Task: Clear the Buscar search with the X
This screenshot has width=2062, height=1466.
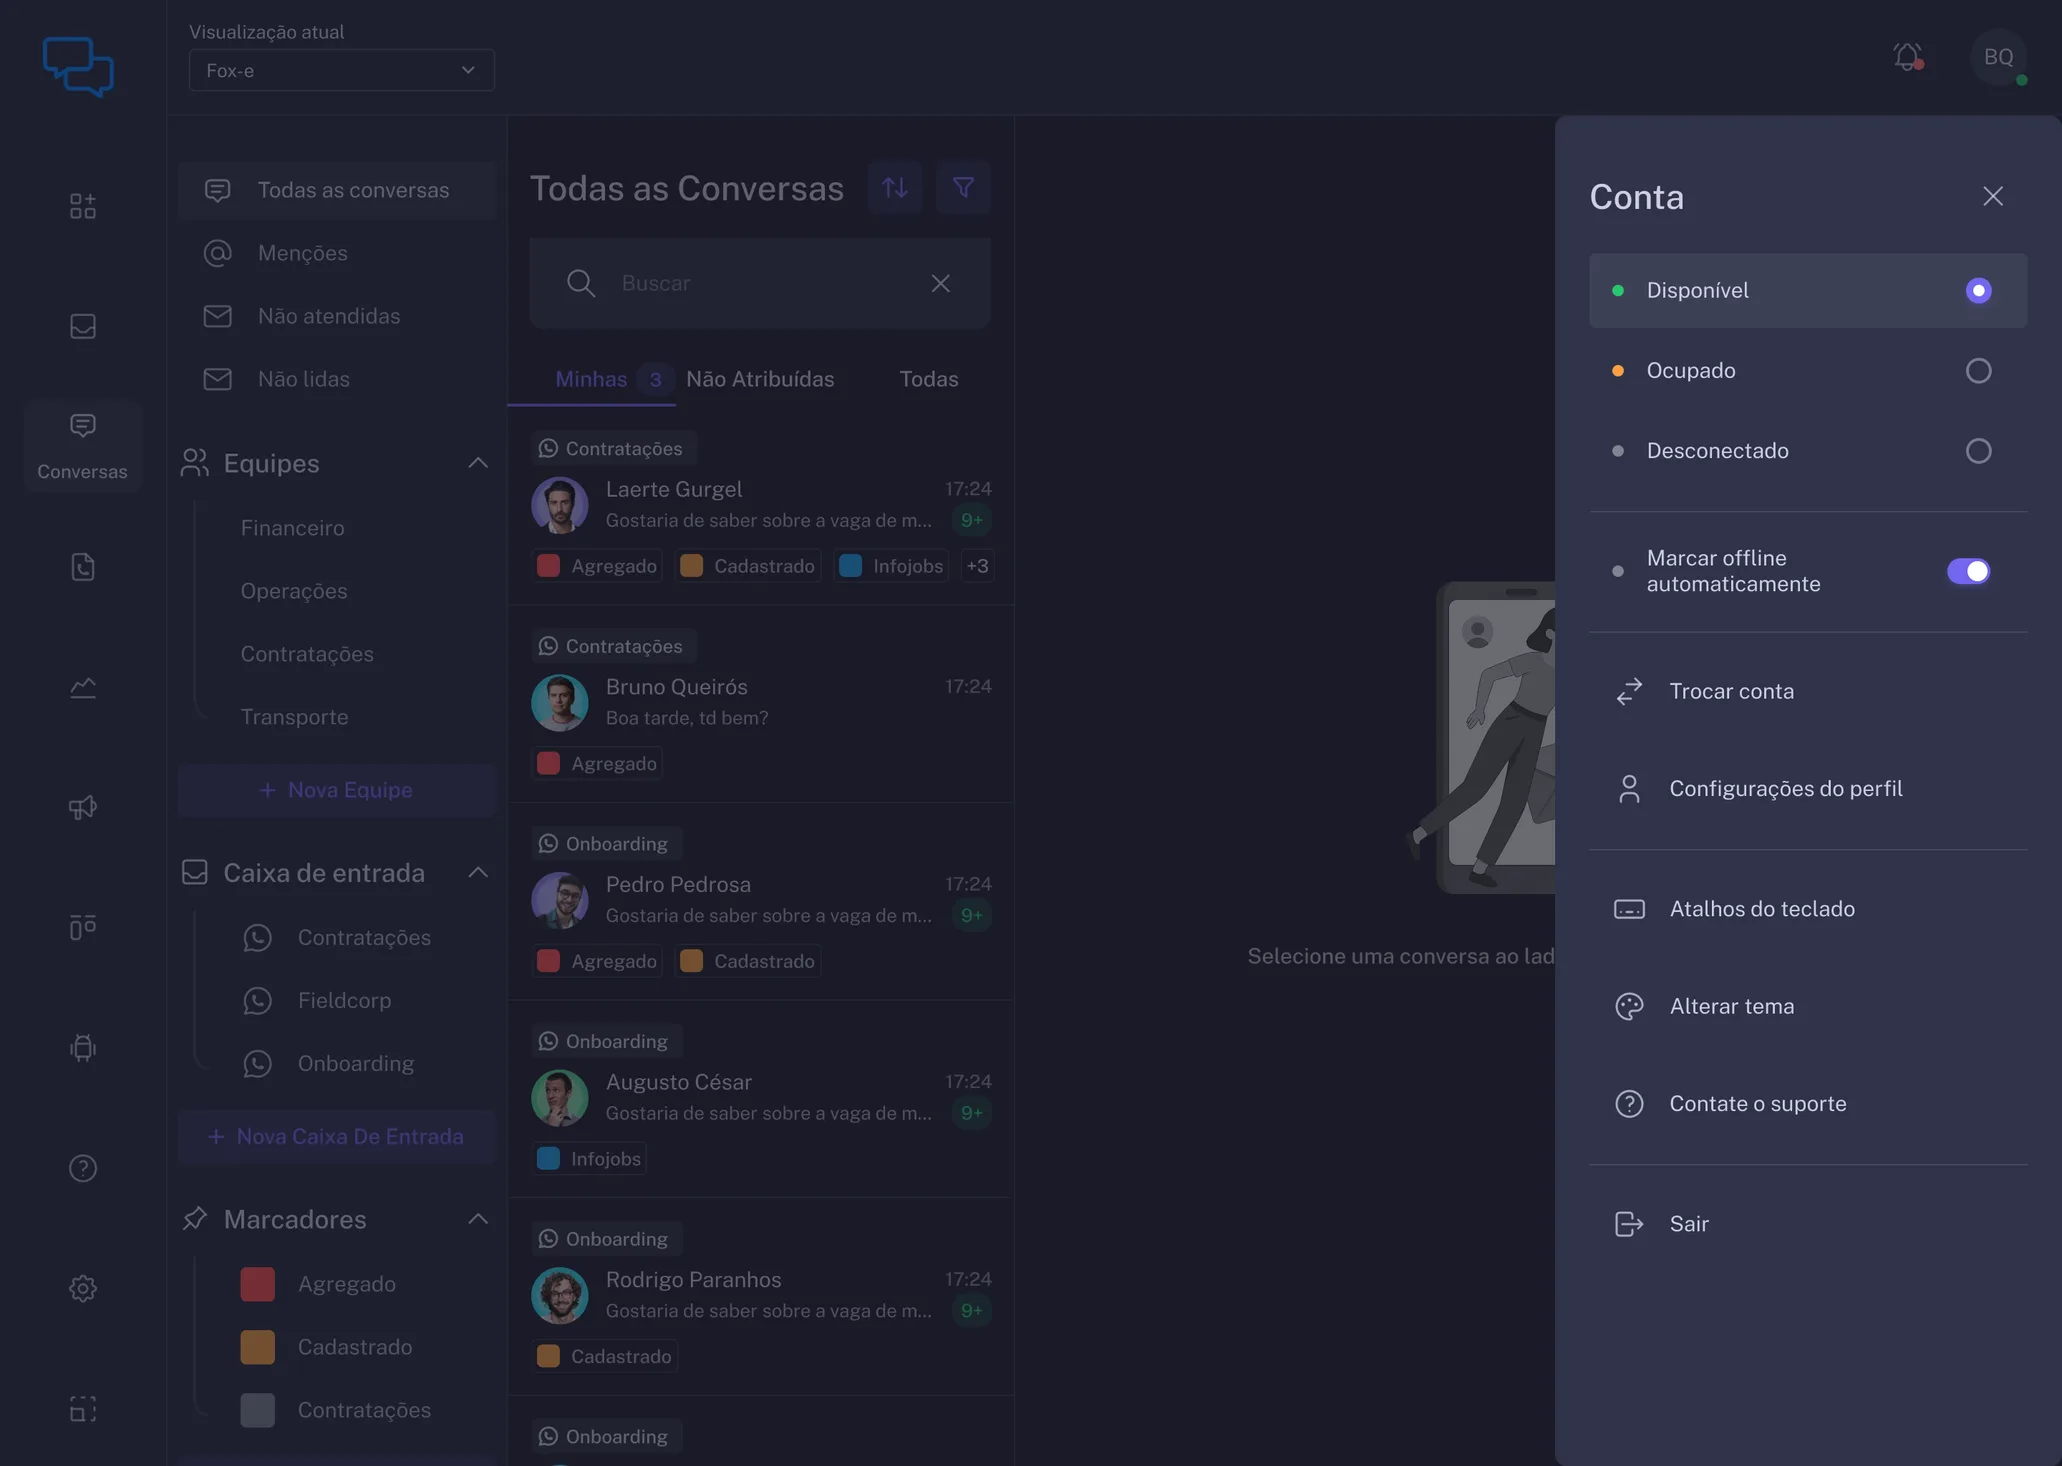Action: tap(940, 283)
